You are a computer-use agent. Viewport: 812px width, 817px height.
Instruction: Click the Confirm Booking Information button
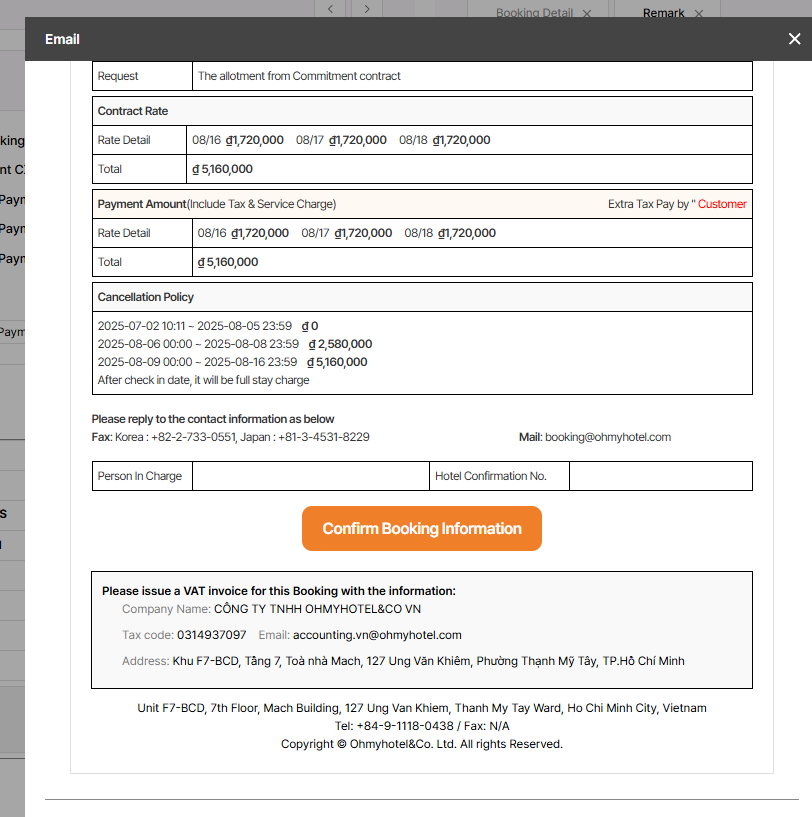click(421, 528)
